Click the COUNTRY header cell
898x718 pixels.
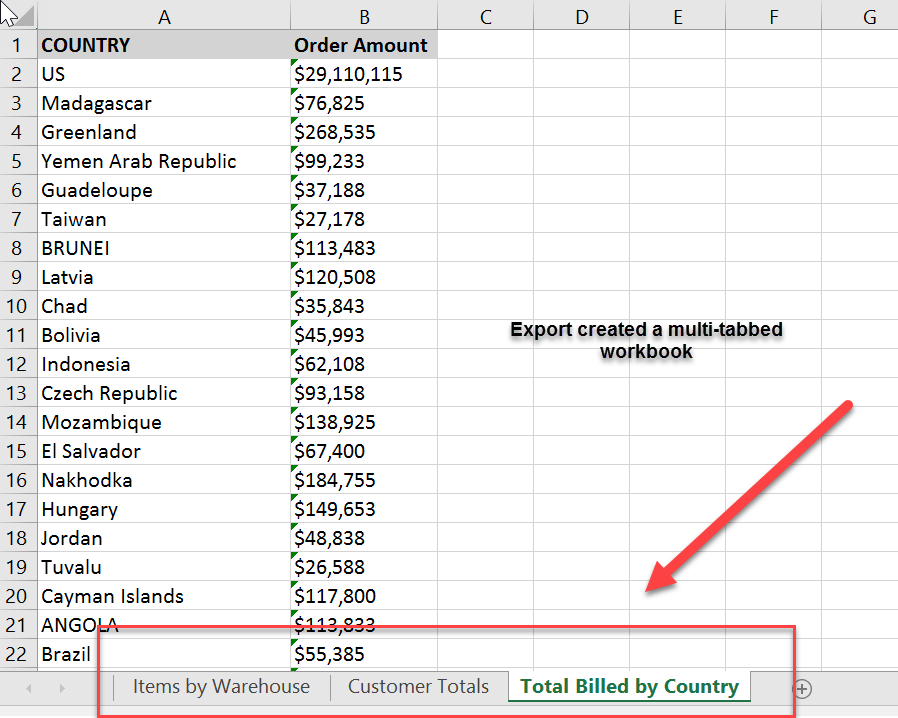coord(164,45)
